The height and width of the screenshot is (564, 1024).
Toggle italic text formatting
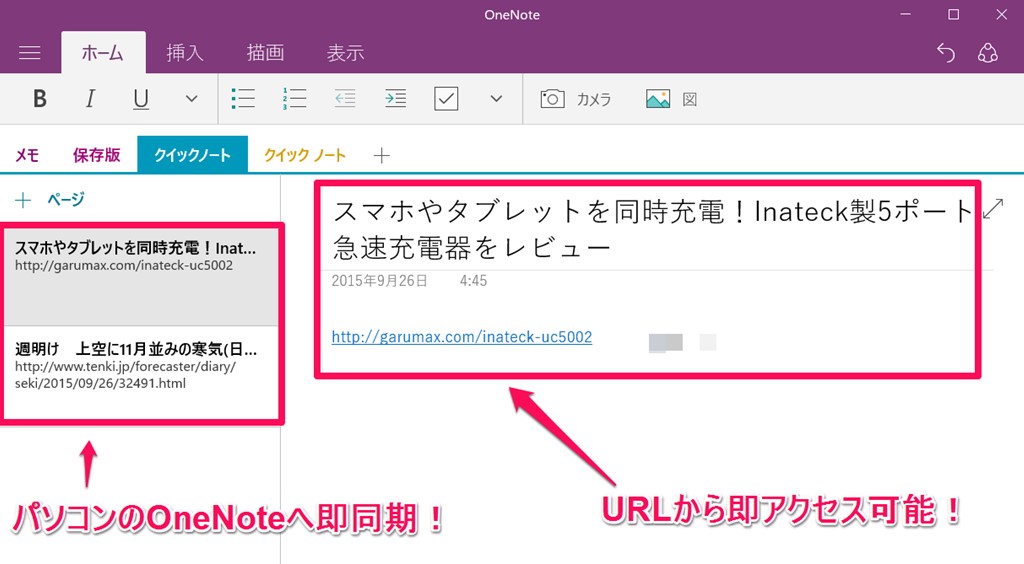point(90,99)
